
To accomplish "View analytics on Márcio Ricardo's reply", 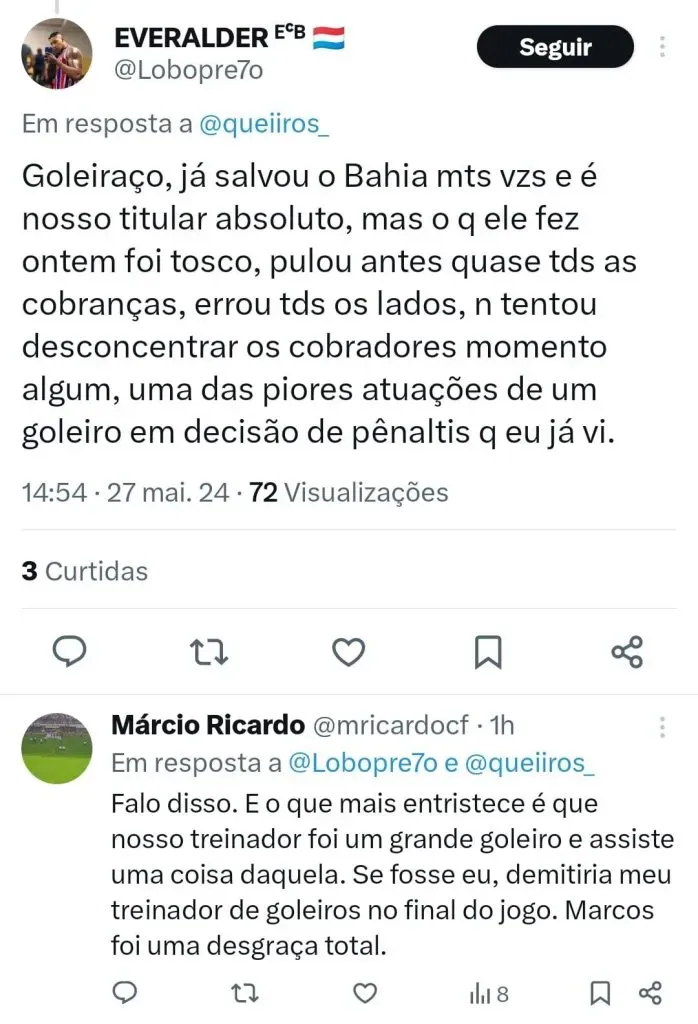I will pyautogui.click(x=489, y=993).
